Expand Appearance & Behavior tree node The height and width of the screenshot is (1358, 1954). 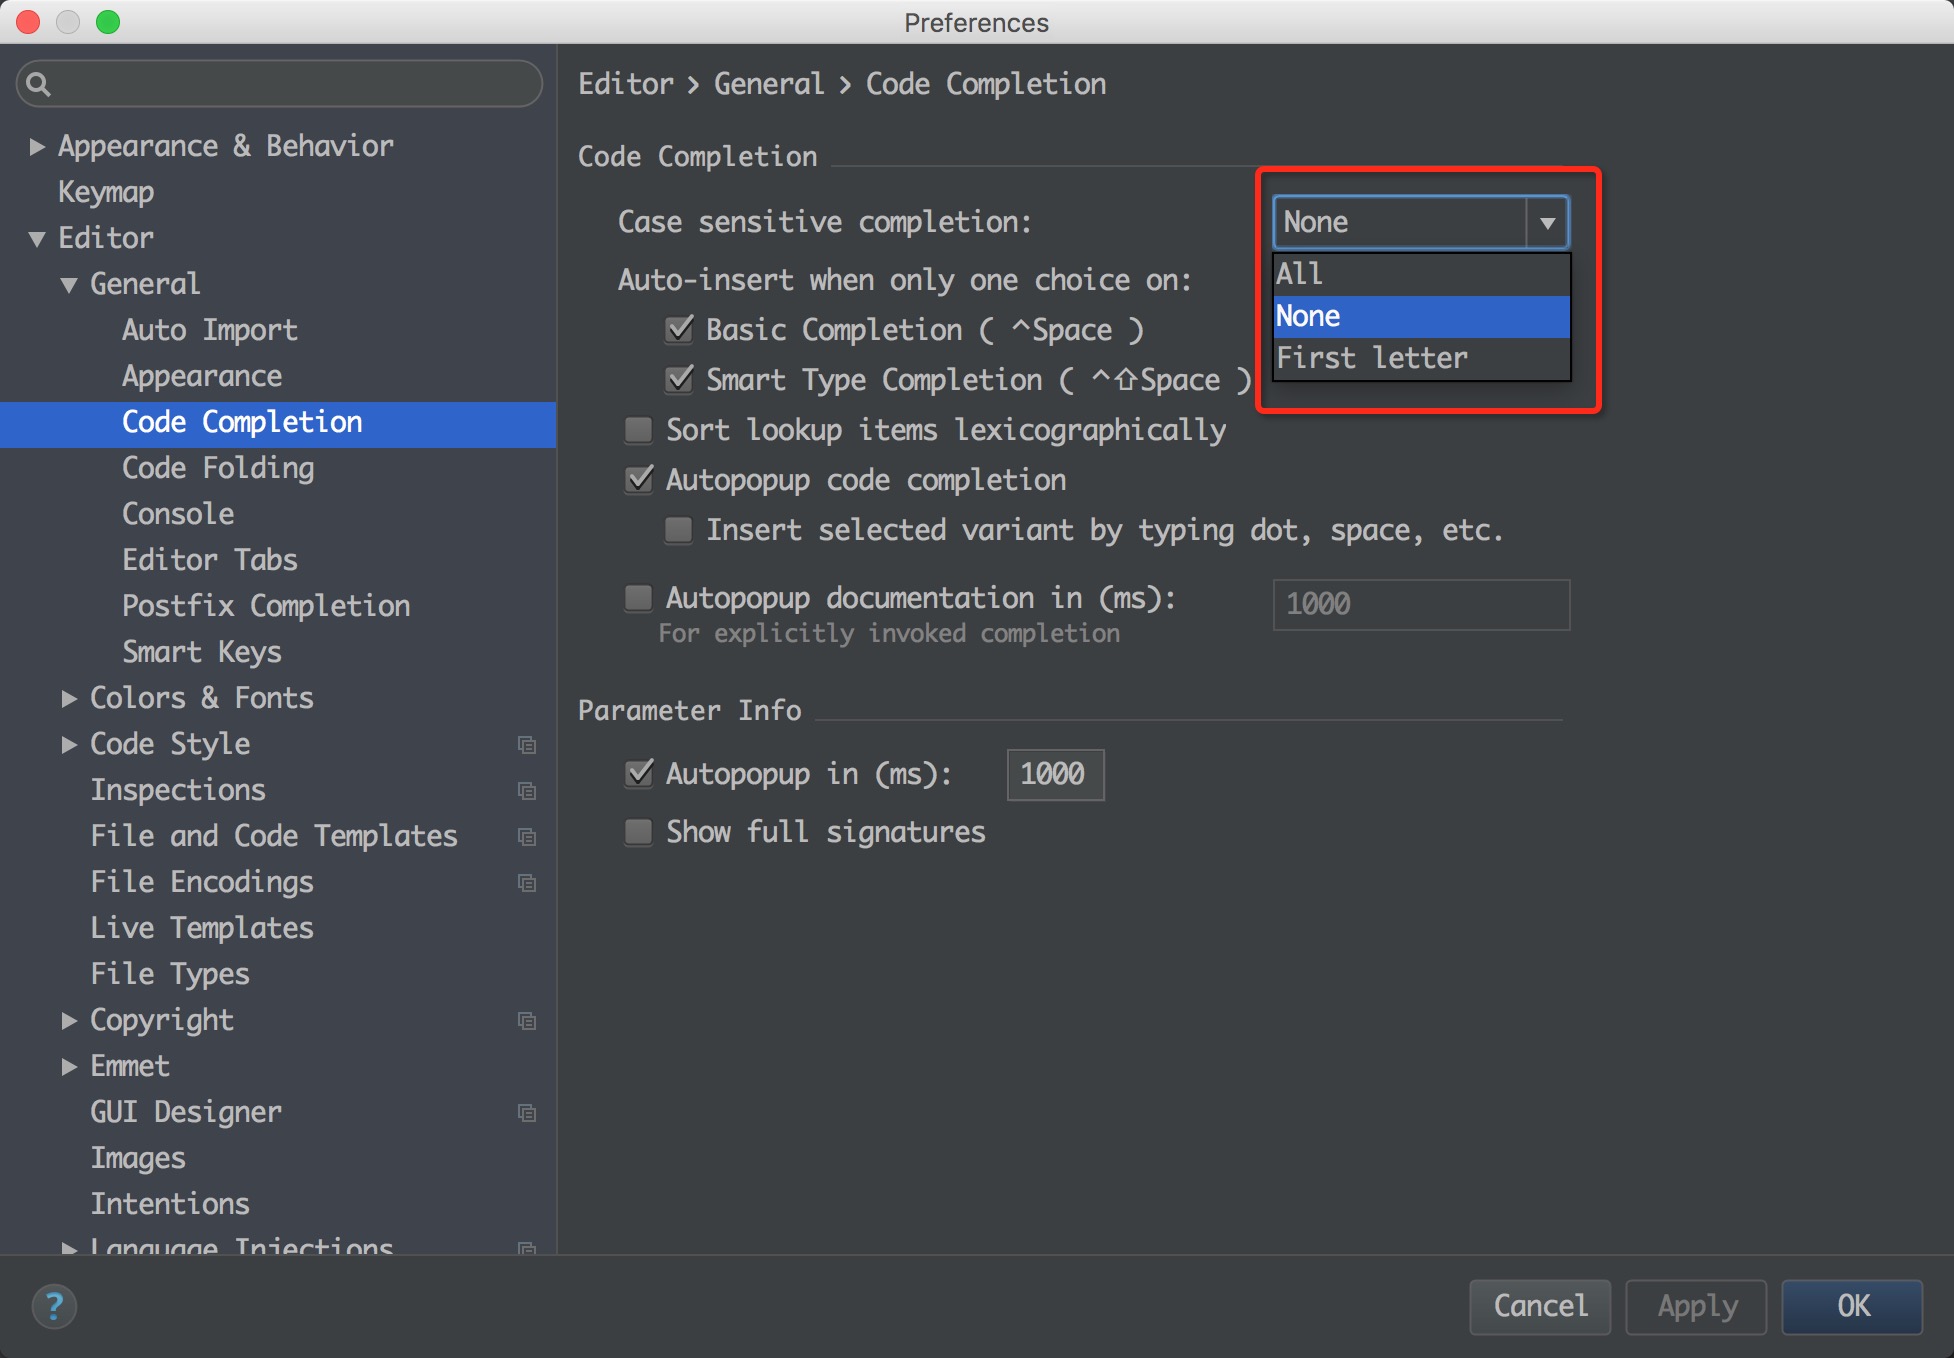coord(37,147)
